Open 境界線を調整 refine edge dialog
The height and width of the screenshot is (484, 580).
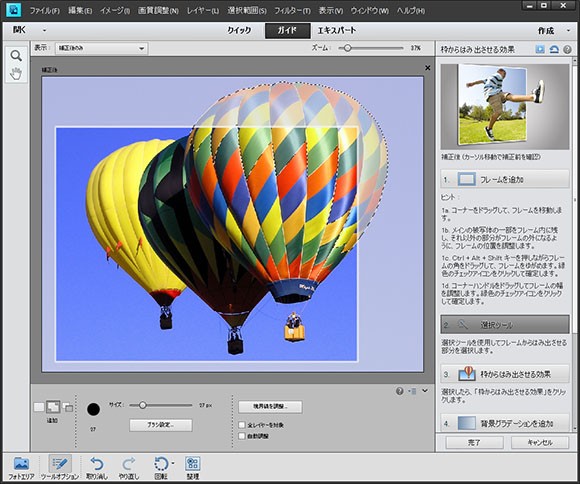270,406
